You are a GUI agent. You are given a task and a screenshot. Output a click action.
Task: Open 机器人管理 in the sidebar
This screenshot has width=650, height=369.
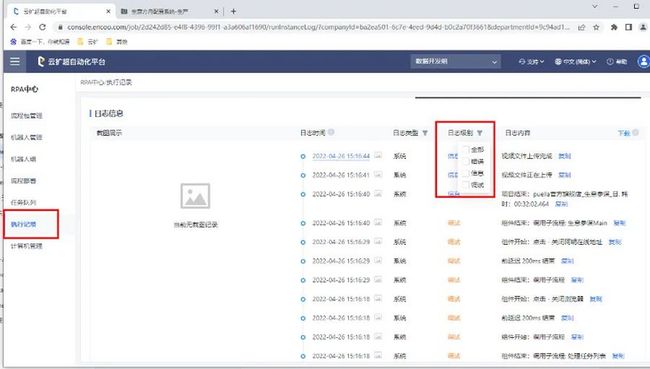point(27,137)
